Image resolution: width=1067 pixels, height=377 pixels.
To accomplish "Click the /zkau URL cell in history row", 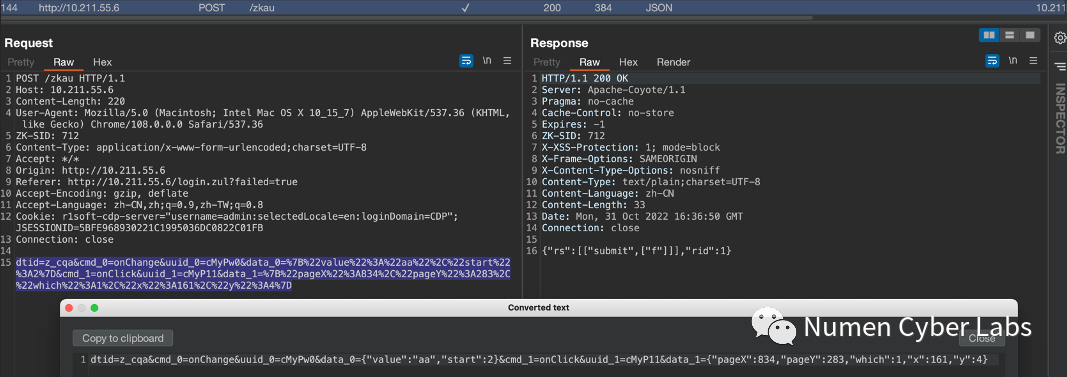I will [263, 8].
